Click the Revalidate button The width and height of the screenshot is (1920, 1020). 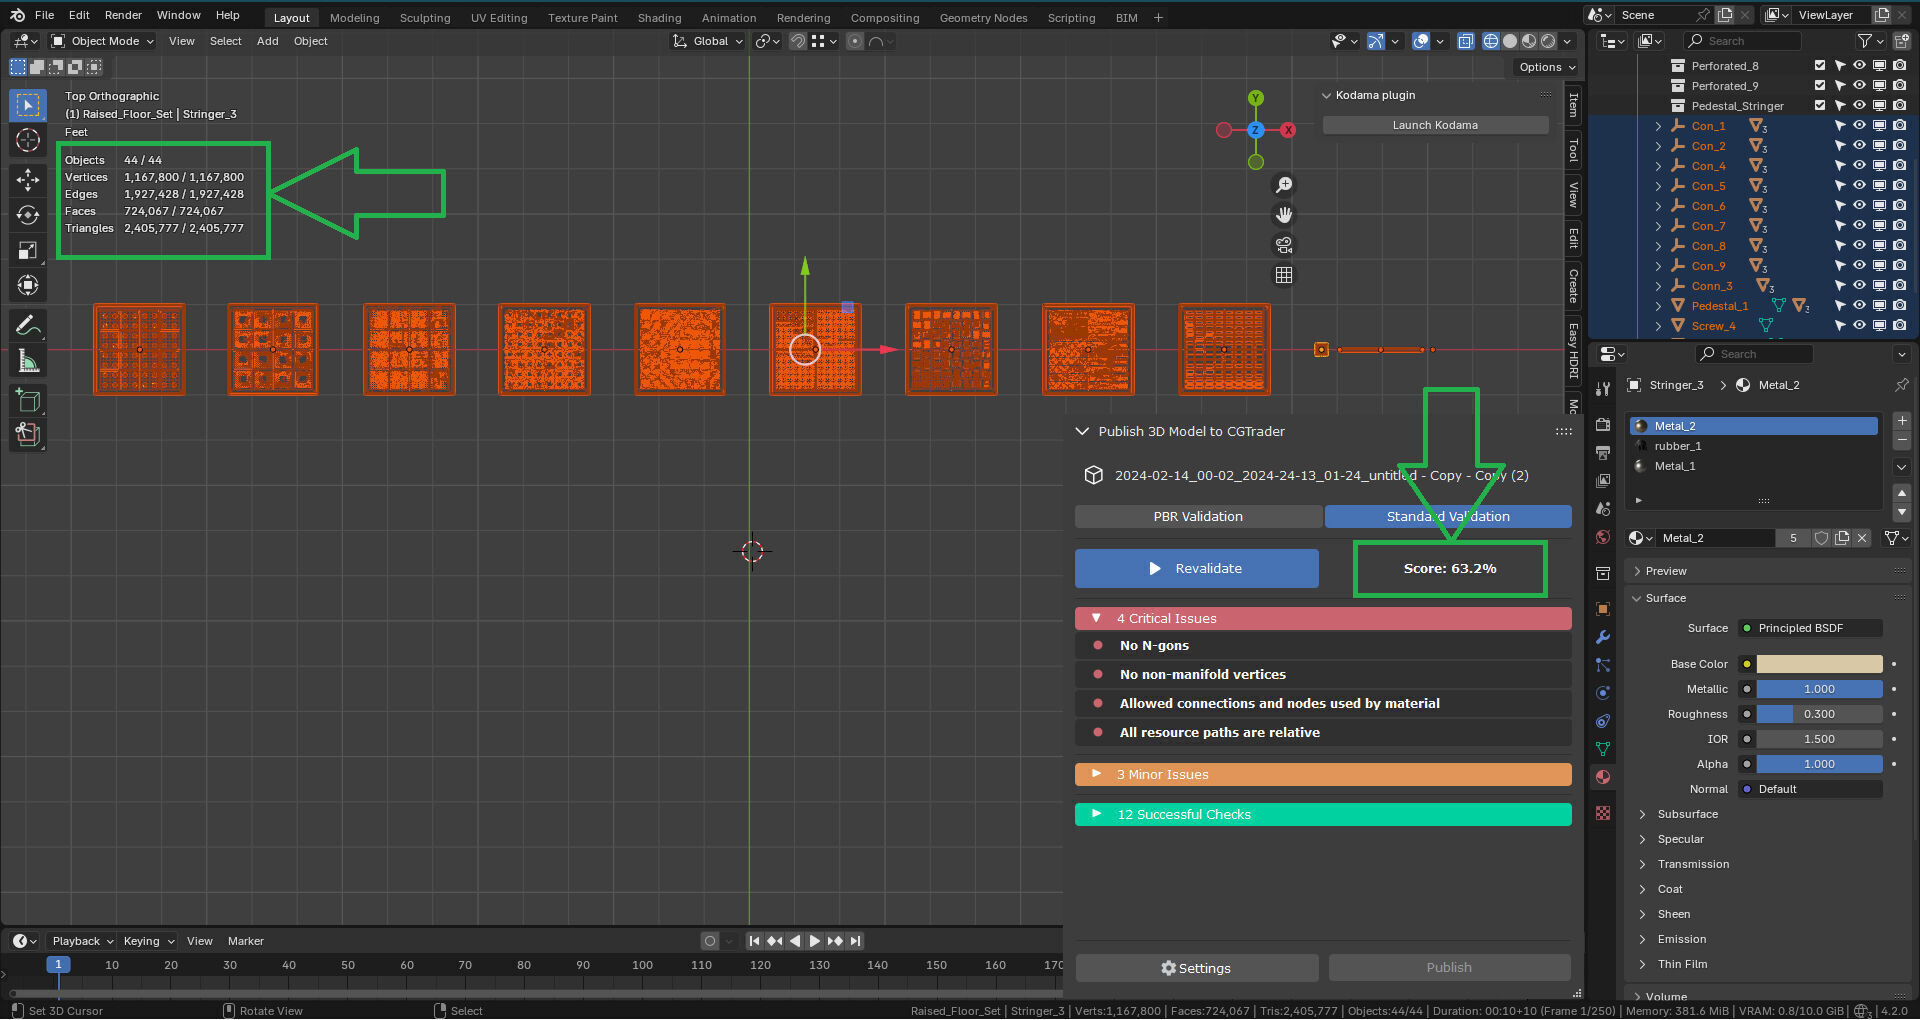click(1197, 569)
